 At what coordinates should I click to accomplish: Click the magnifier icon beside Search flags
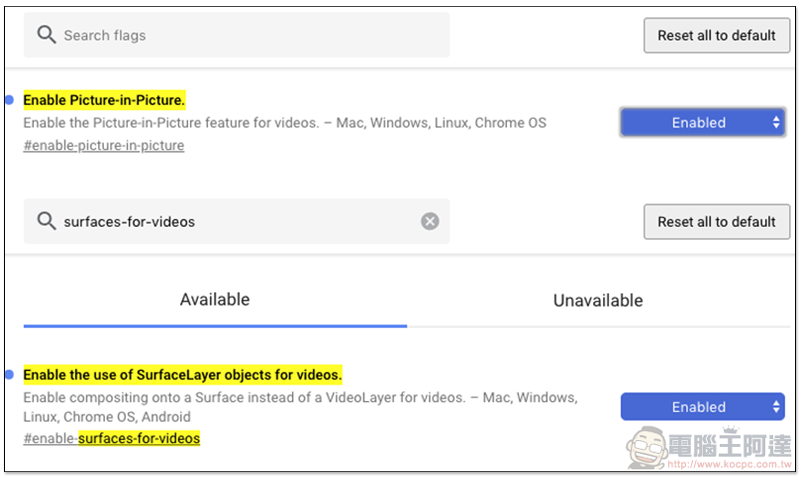click(x=46, y=35)
